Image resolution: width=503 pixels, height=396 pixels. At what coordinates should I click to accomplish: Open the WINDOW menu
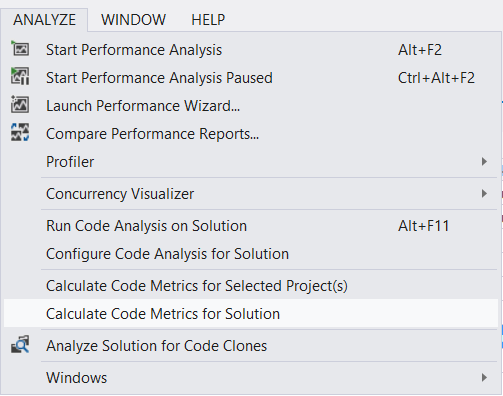coord(133,20)
